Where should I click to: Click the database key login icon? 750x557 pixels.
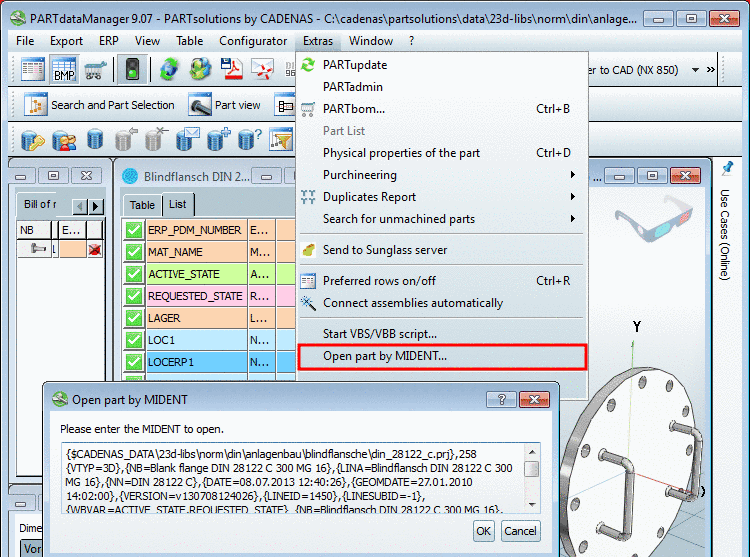point(33,141)
